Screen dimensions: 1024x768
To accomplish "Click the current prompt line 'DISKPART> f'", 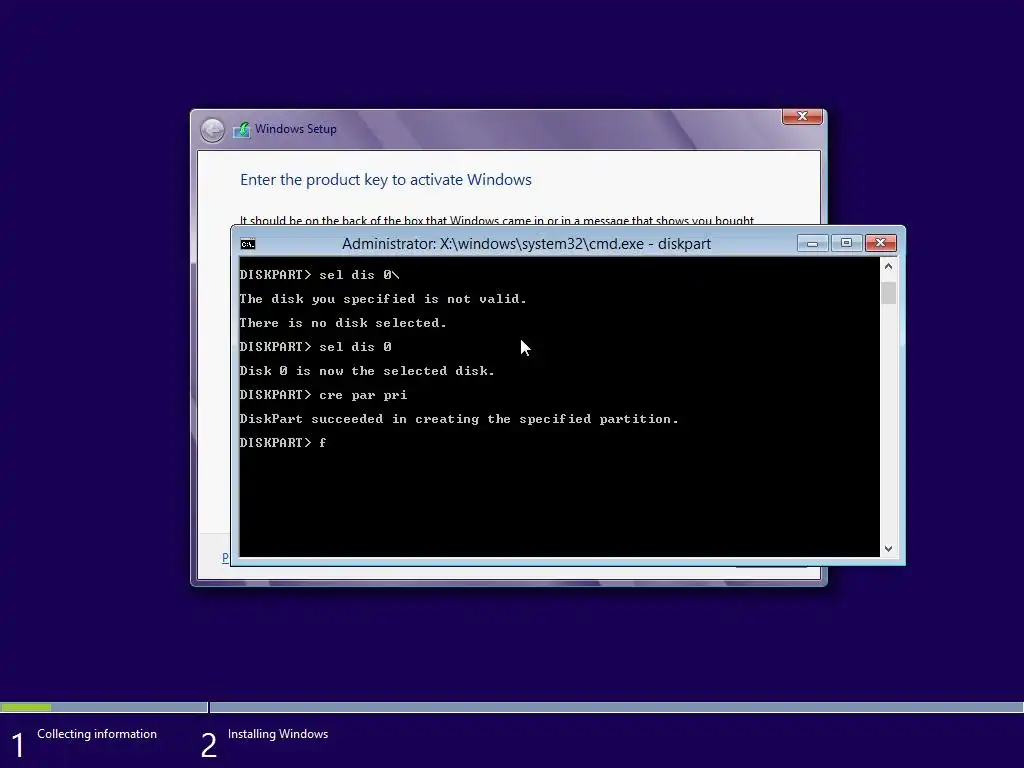I will tap(283, 443).
